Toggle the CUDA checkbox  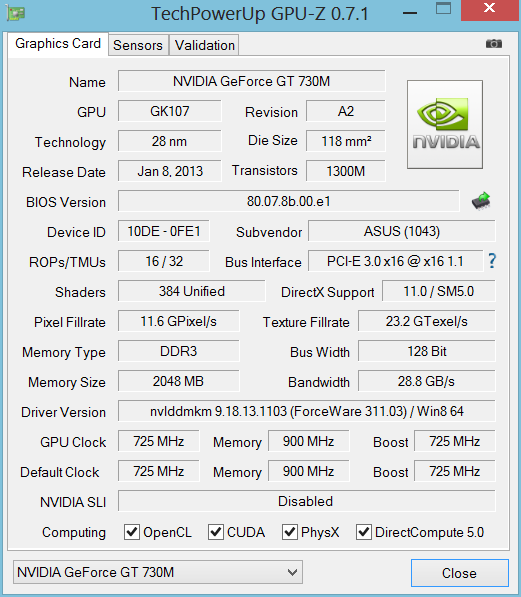pyautogui.click(x=216, y=532)
